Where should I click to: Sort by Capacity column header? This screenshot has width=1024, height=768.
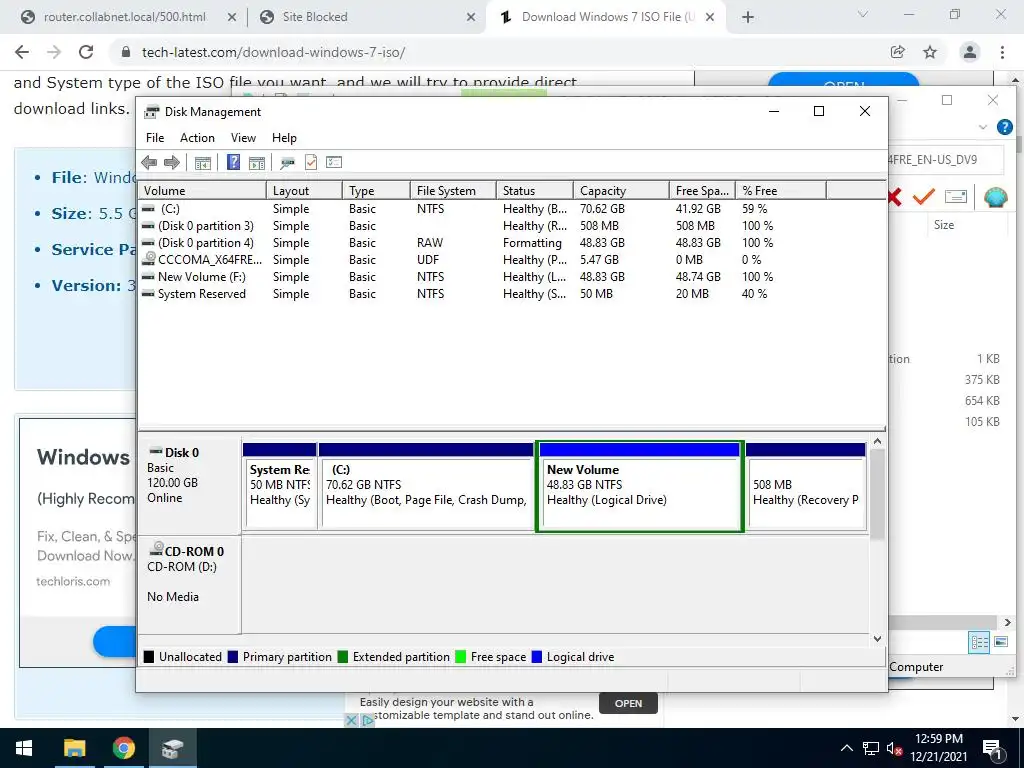(x=621, y=191)
